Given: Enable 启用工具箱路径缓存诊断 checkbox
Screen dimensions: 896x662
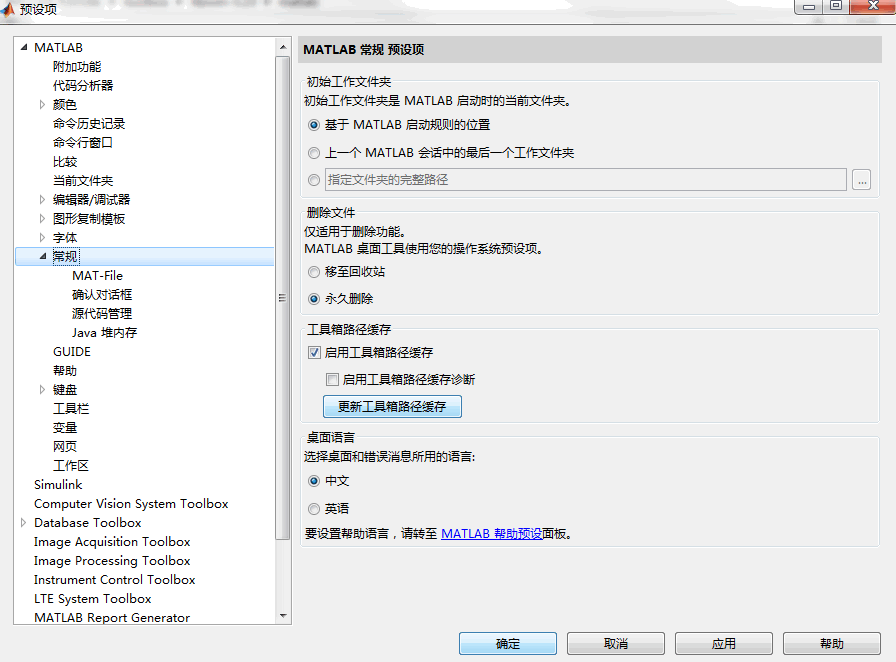Looking at the screenshot, I should coord(332,380).
